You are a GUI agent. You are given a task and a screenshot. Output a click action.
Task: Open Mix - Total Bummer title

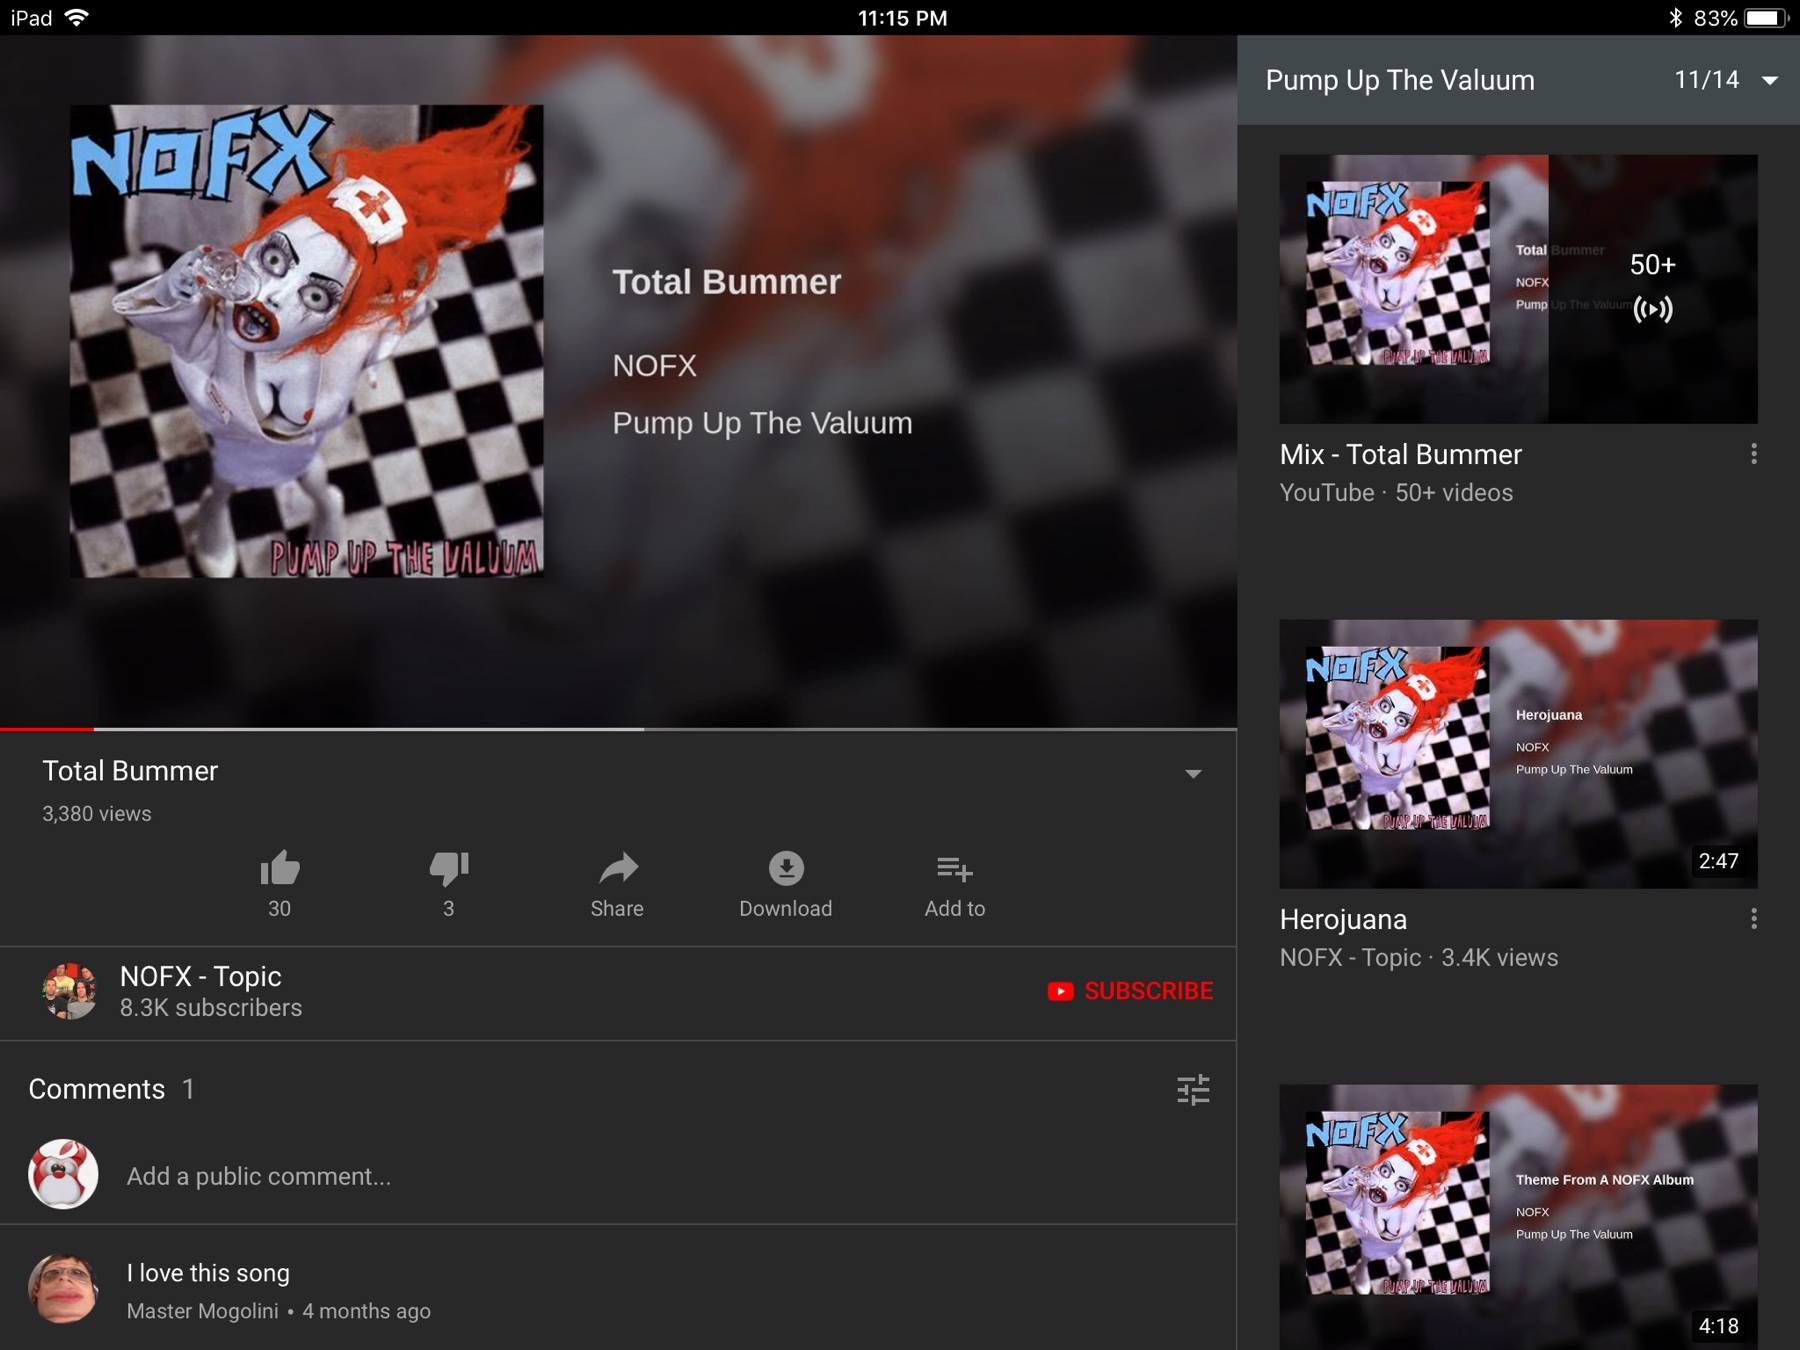pos(1401,455)
